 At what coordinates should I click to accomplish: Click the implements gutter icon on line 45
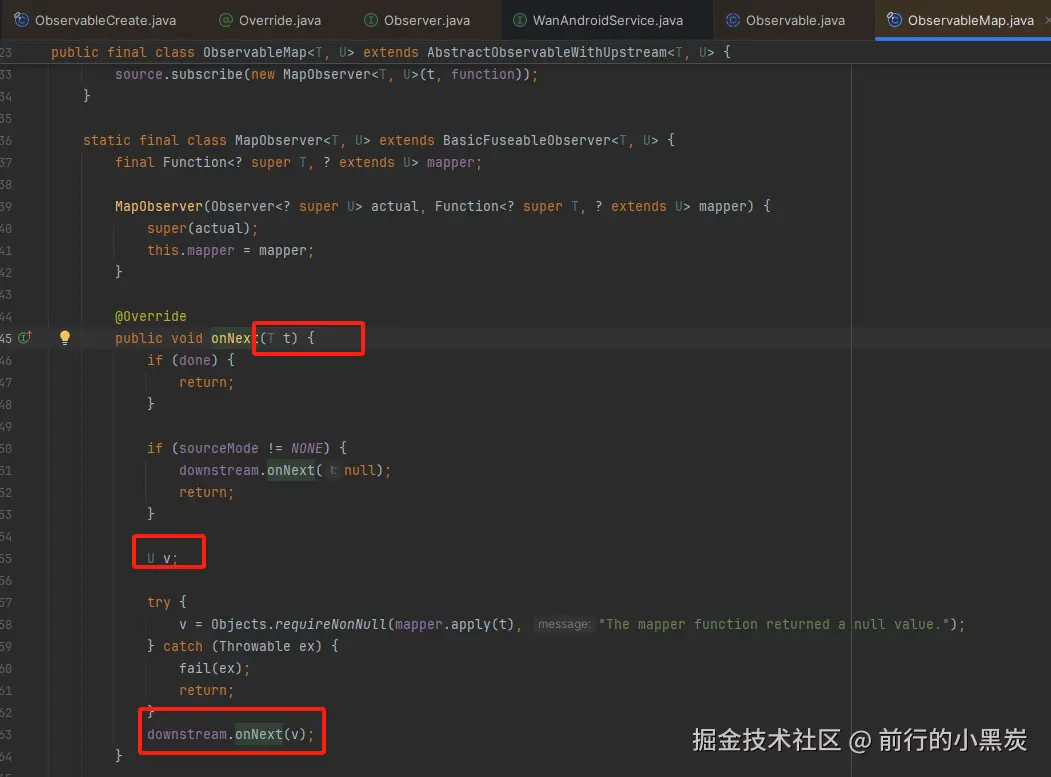point(25,337)
